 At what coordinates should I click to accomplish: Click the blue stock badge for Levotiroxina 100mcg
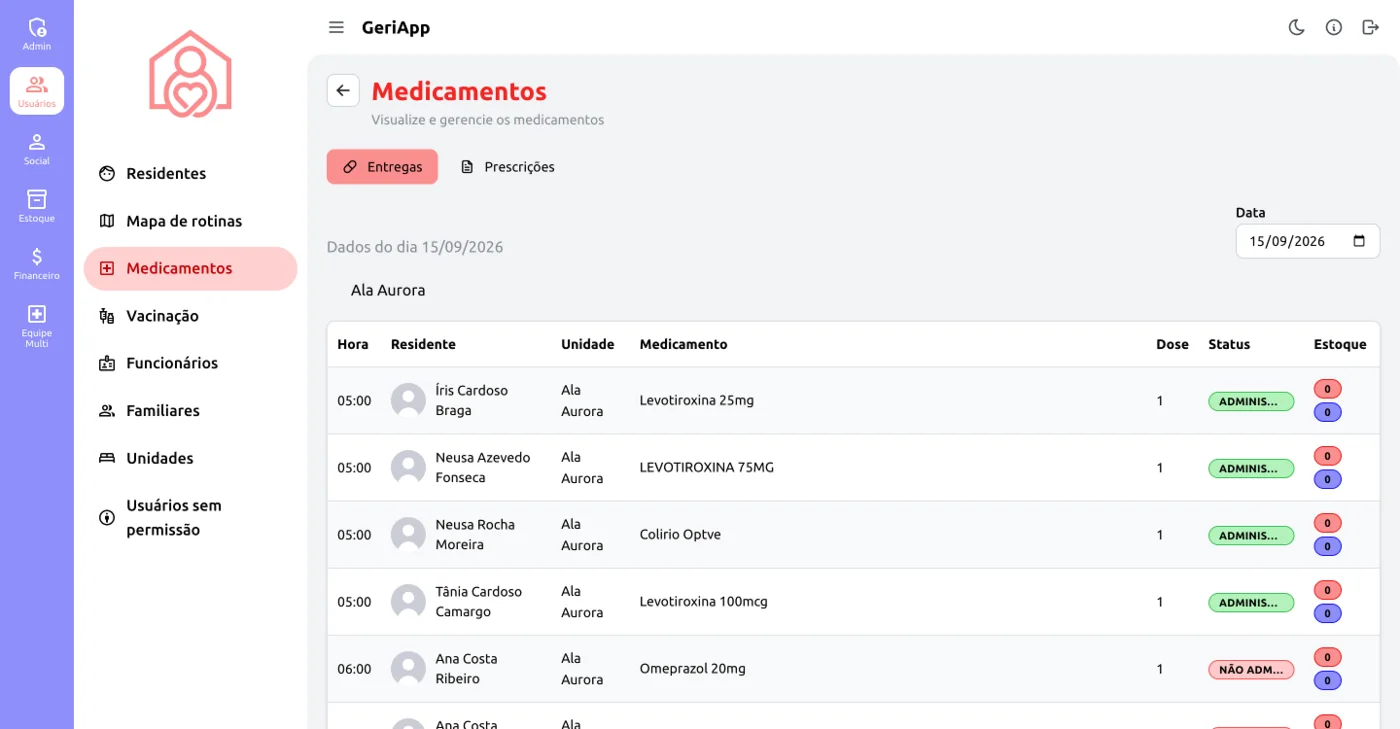click(x=1327, y=614)
